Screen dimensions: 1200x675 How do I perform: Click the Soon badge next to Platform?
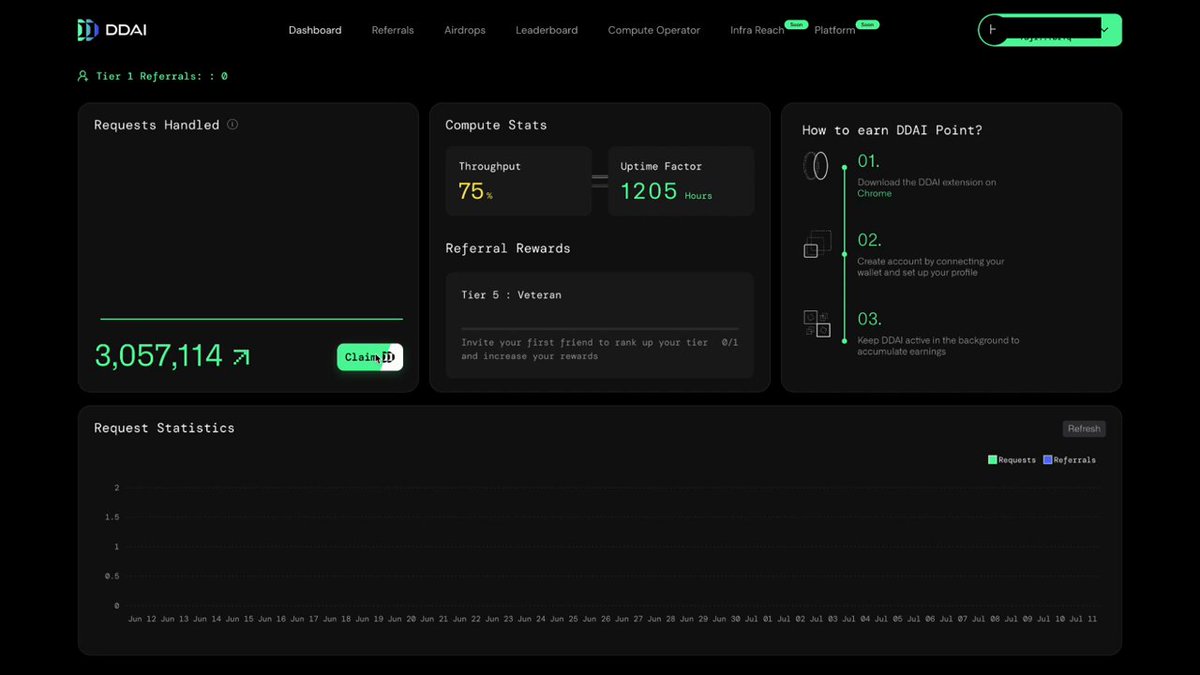click(x=868, y=24)
